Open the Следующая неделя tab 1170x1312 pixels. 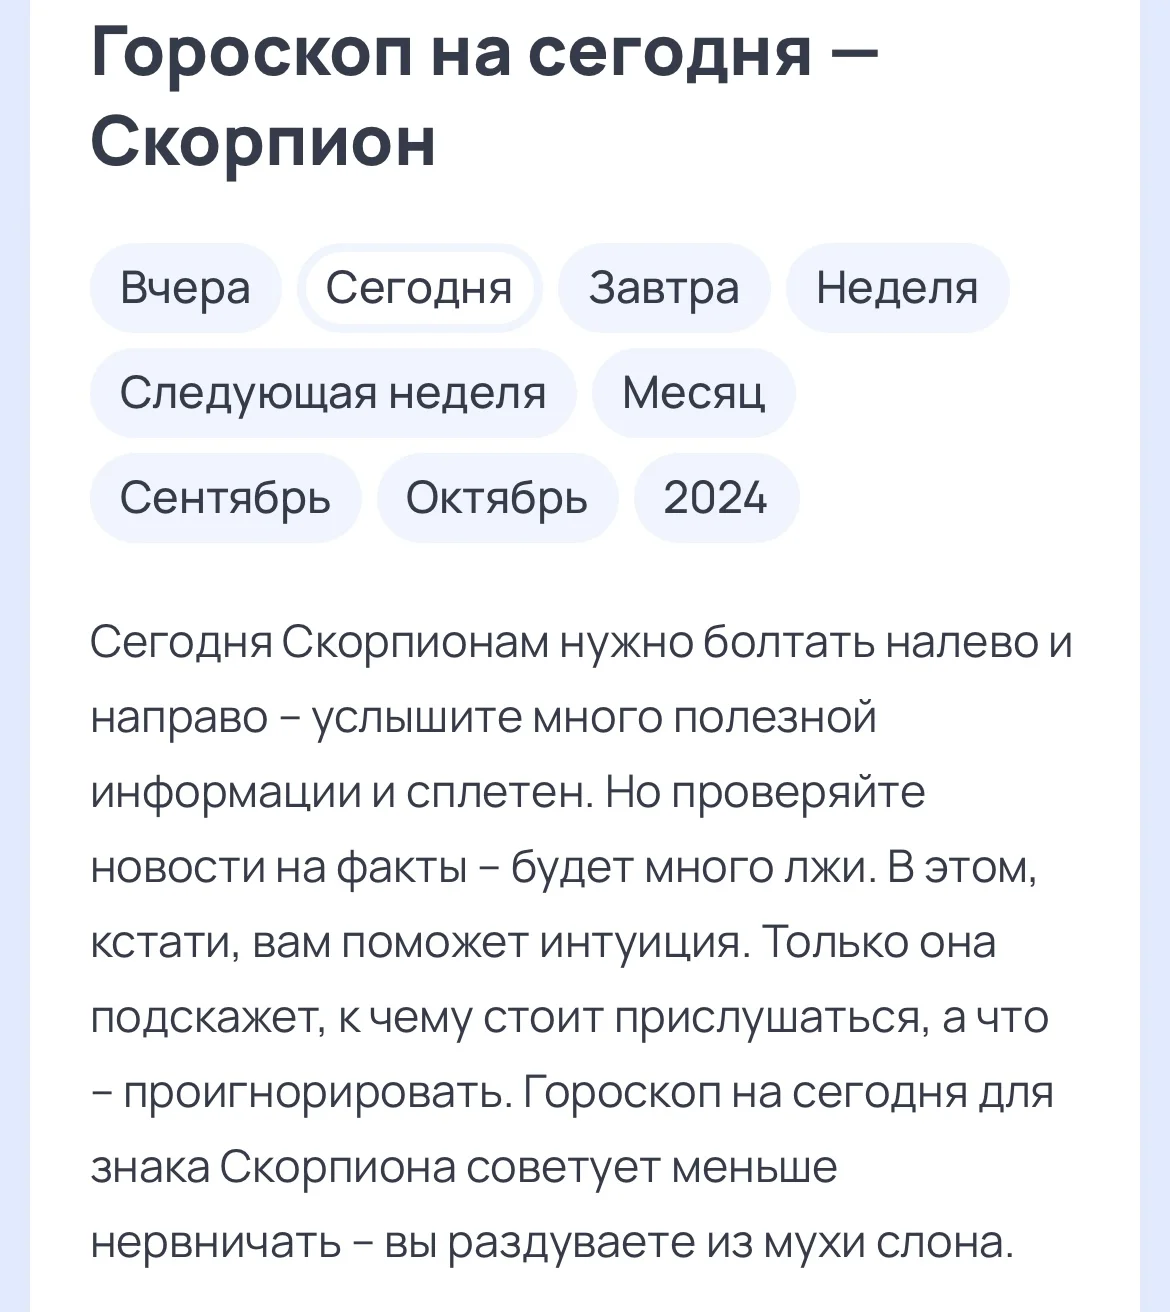tap(333, 393)
